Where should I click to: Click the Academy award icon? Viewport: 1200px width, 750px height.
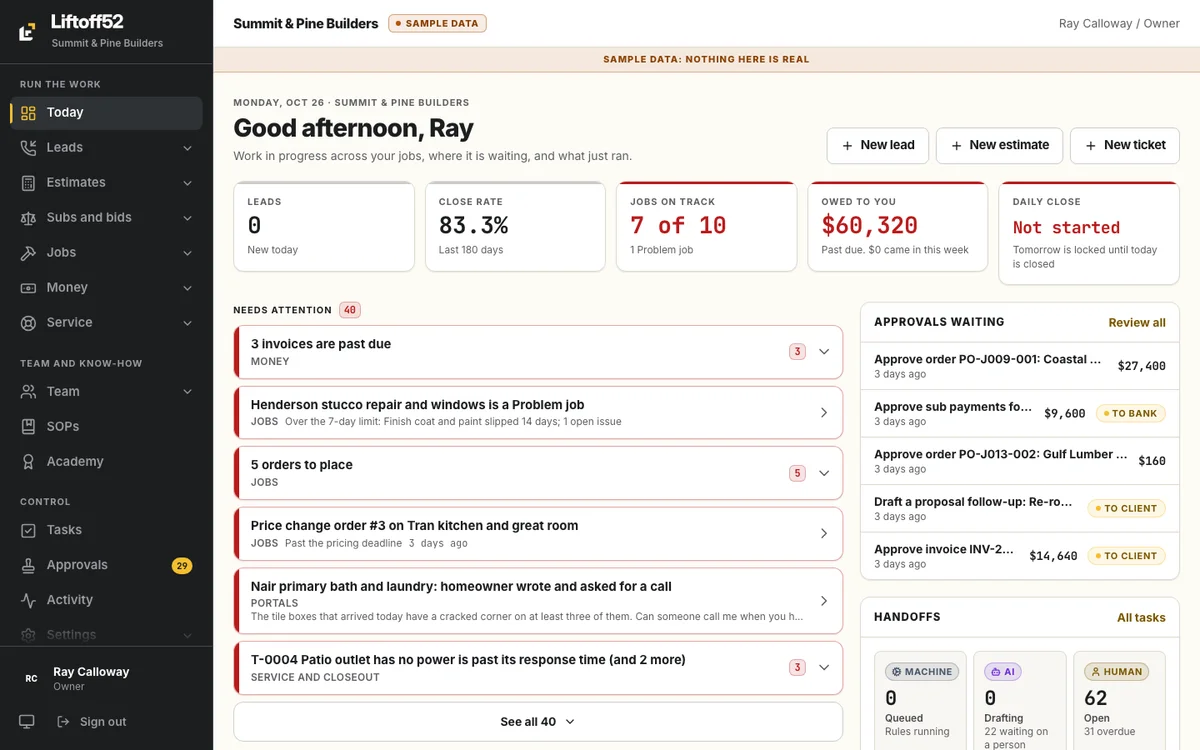tap(28, 462)
